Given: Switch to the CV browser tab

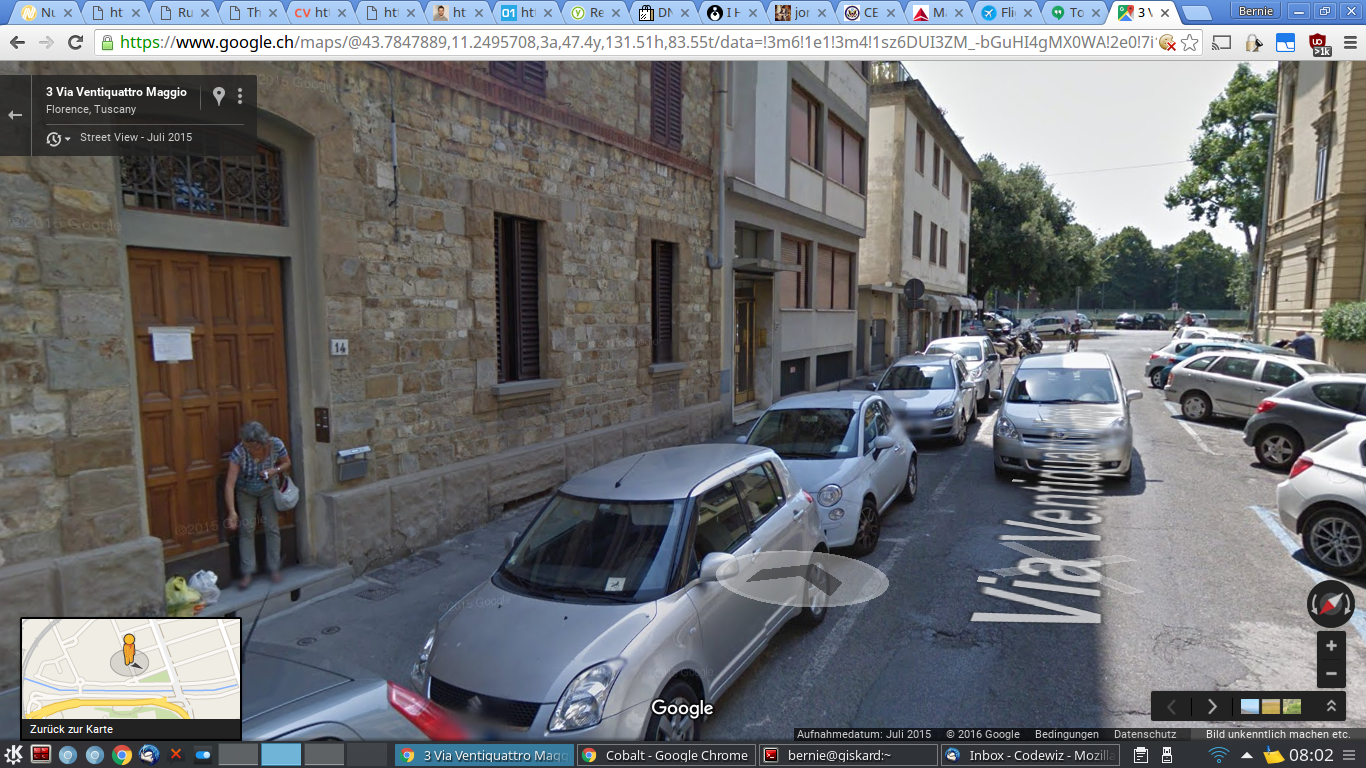Looking at the screenshot, I should point(314,13).
